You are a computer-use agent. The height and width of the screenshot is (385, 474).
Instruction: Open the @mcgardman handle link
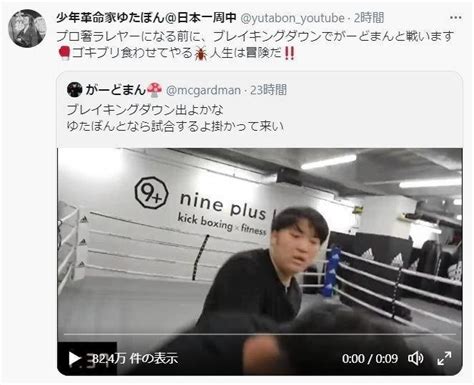203,90
